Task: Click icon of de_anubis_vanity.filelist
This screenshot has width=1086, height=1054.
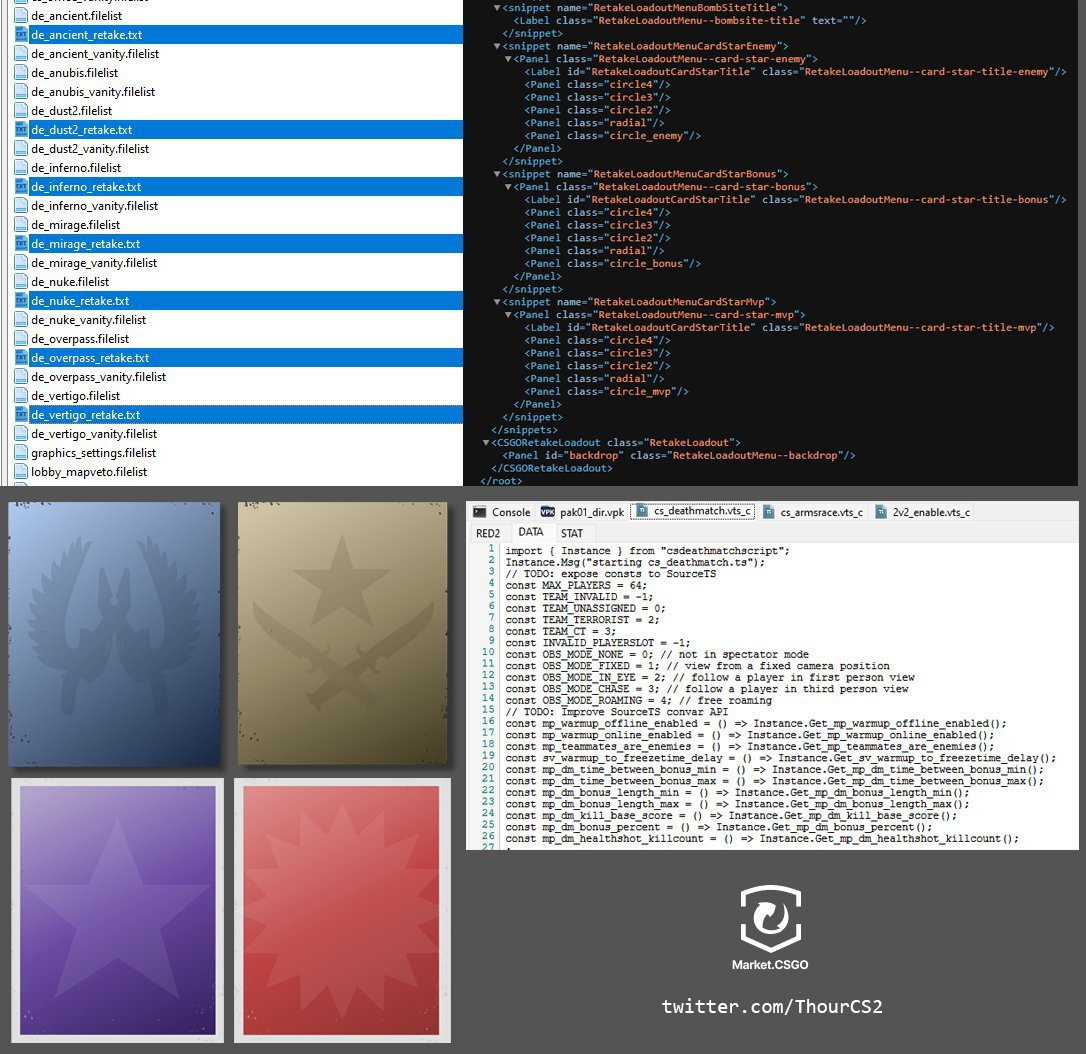Action: click(x=21, y=91)
